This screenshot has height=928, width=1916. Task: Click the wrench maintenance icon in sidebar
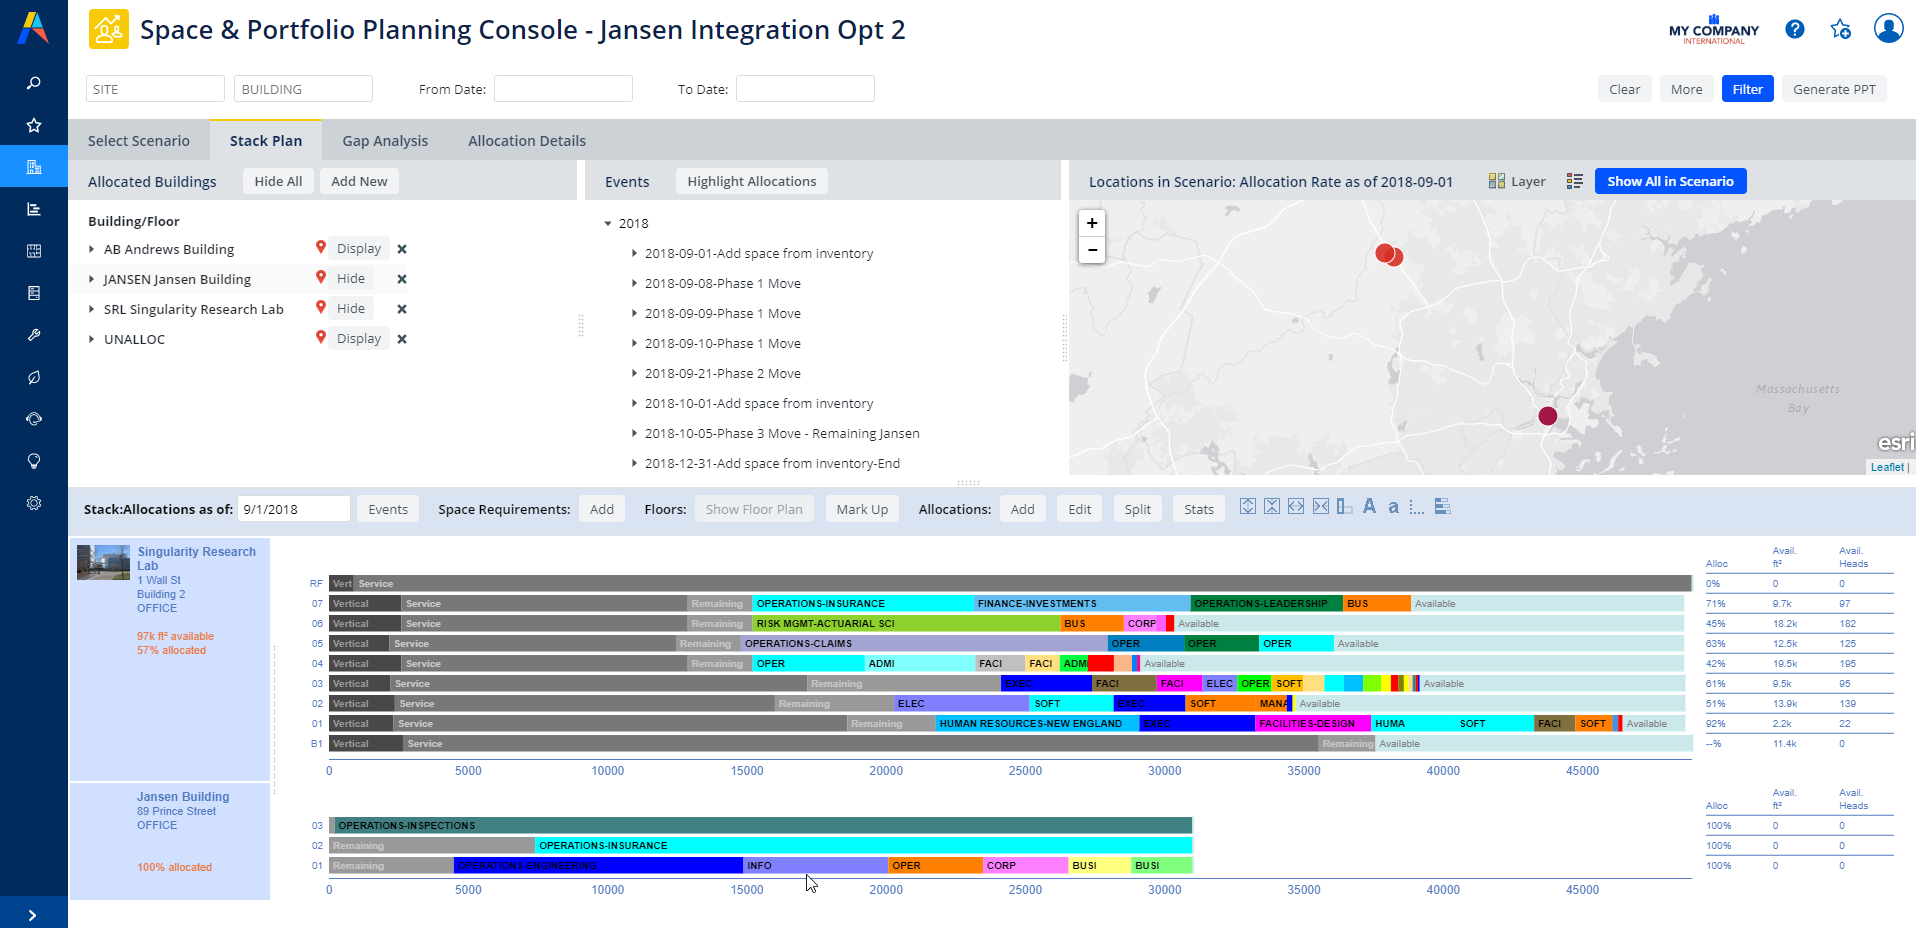34,335
